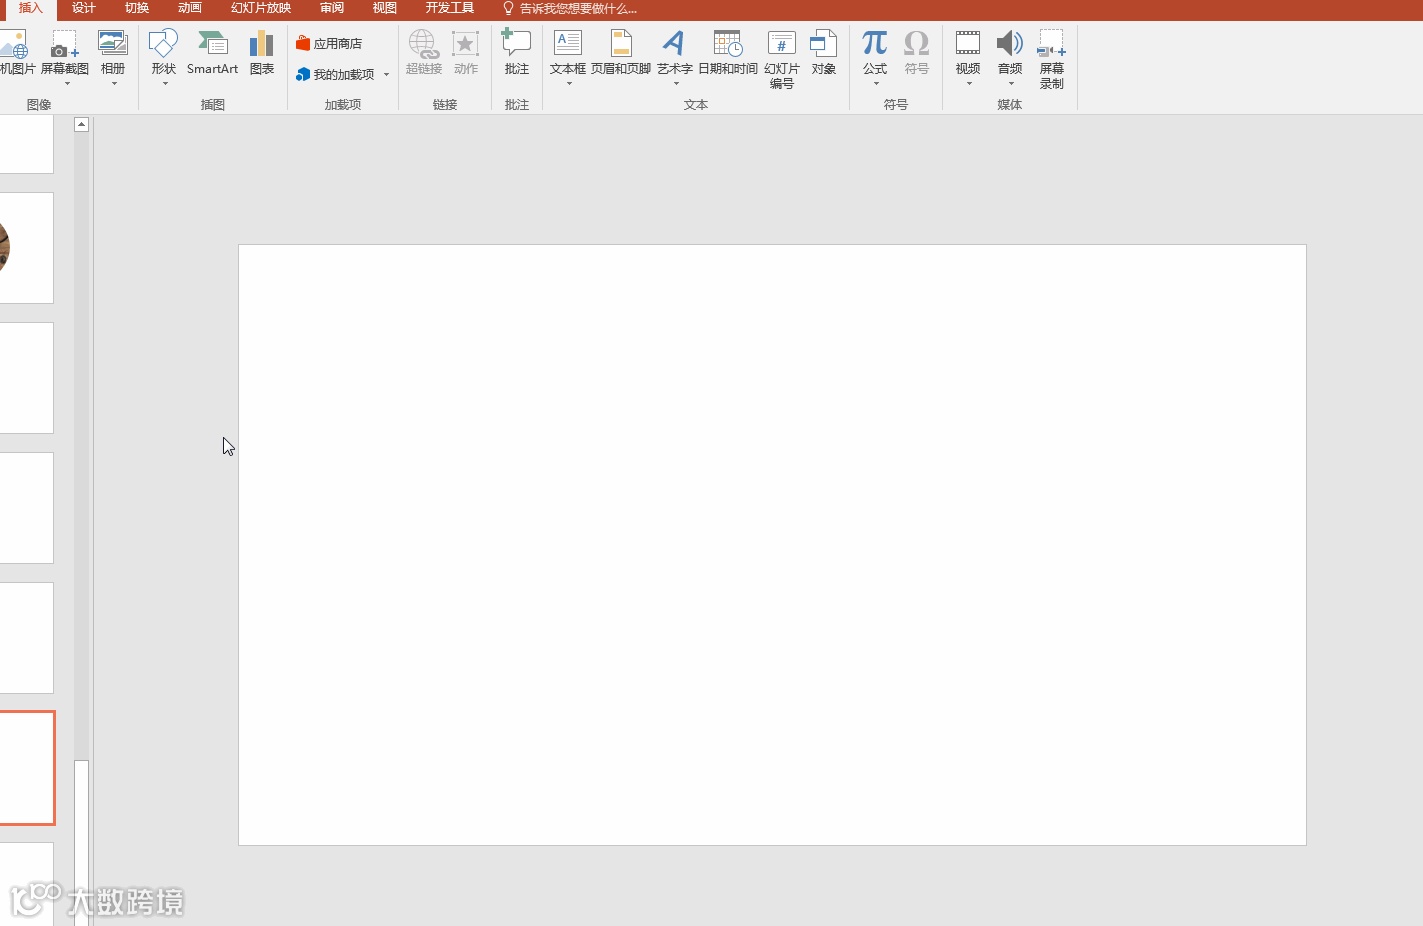1423x926 pixels.
Task: Click the slide panel scroll-up arrow
Action: click(x=82, y=125)
